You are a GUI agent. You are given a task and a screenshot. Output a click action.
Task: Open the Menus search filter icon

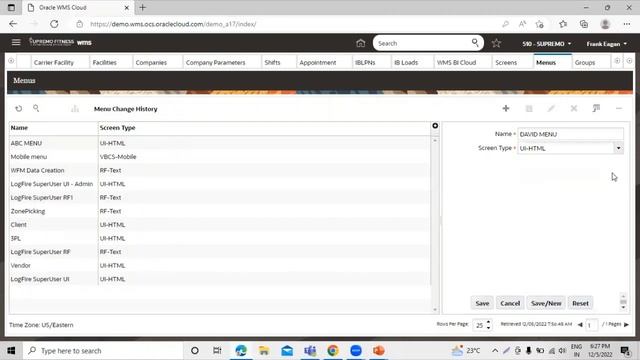[x=36, y=108]
